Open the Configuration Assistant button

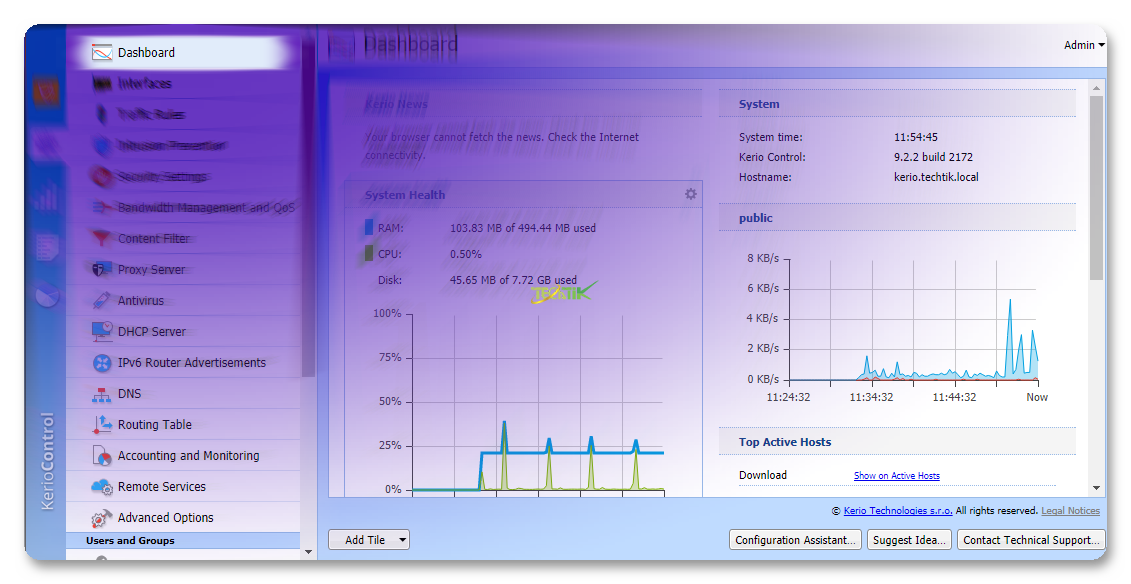[795, 540]
